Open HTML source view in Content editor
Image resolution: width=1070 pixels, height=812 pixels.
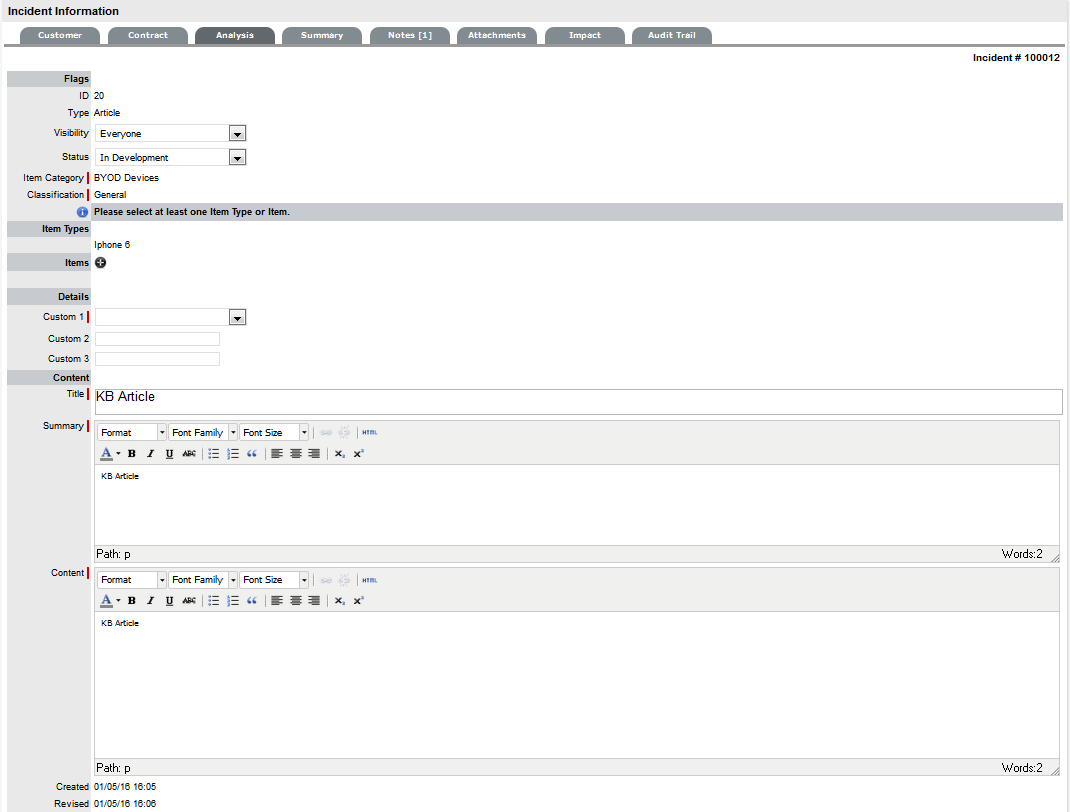coord(369,580)
